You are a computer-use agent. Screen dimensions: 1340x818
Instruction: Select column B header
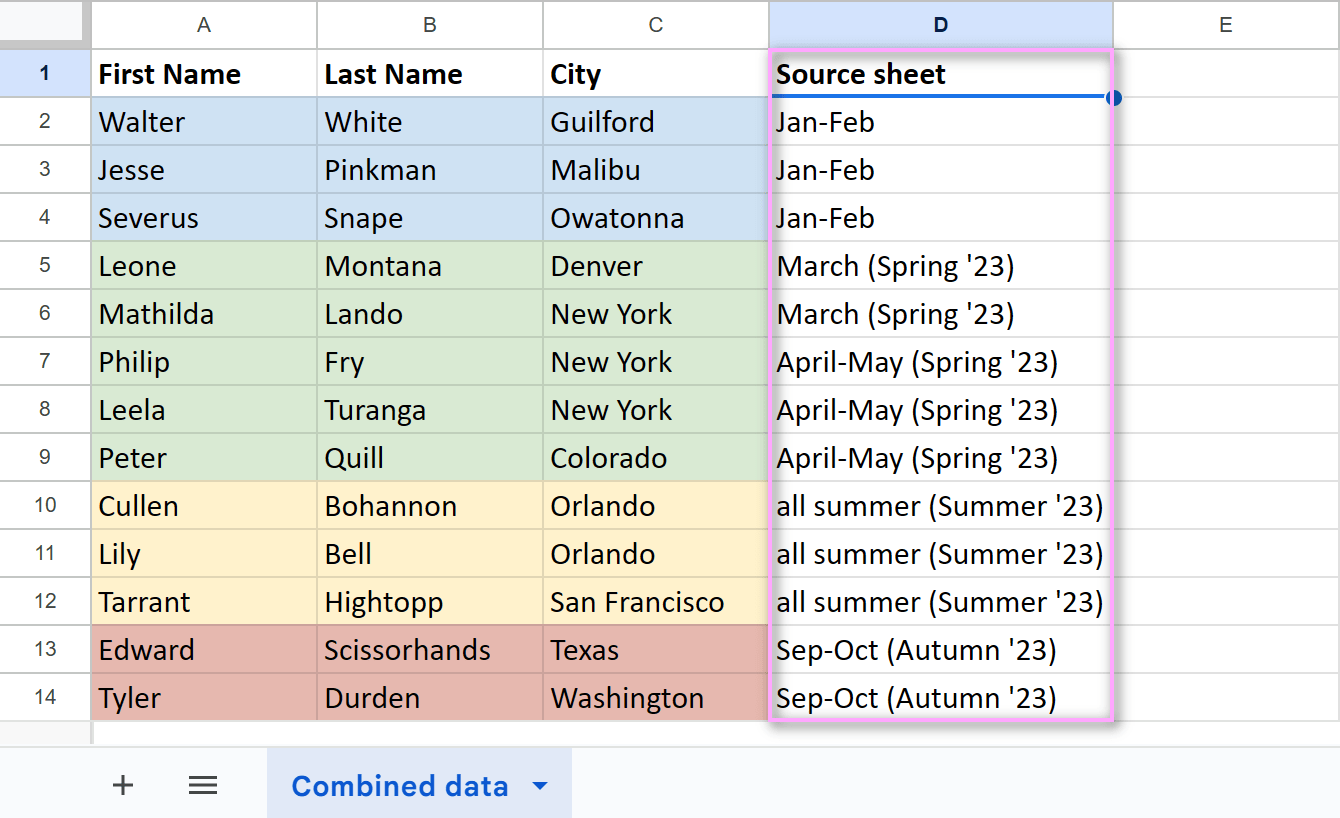[430, 25]
